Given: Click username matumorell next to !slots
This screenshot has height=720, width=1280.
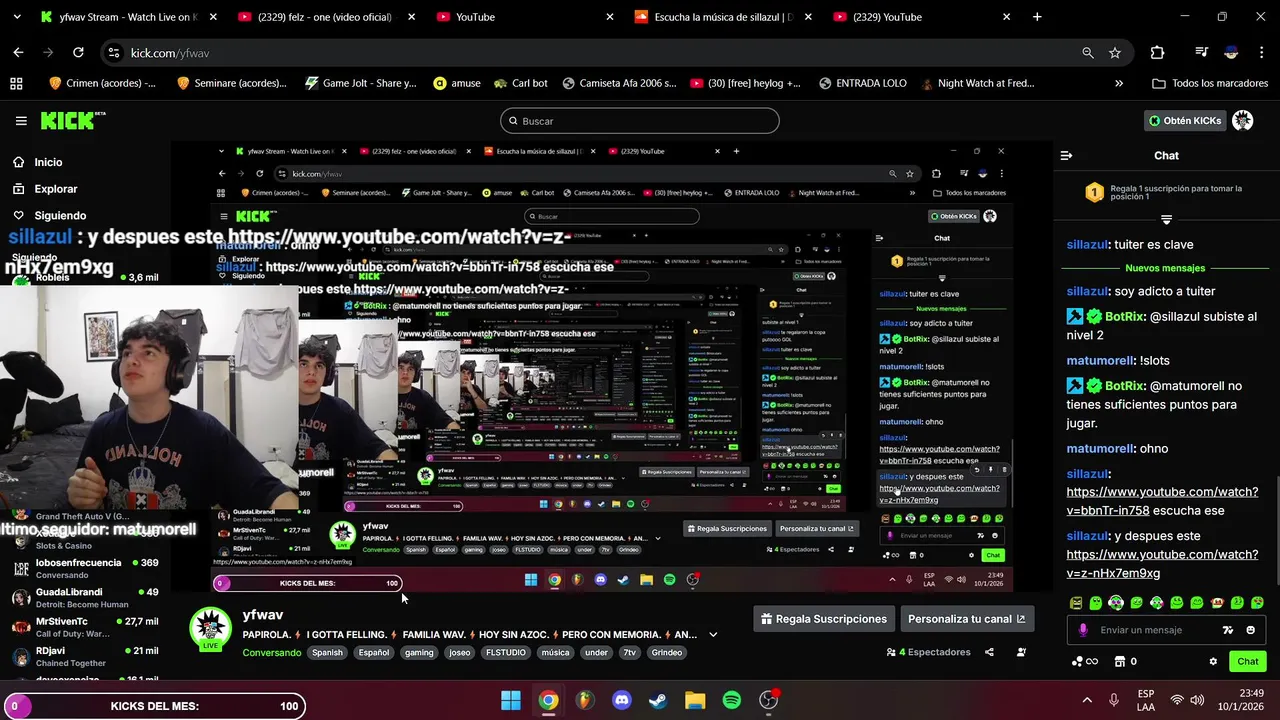Looking at the screenshot, I should [1100, 360].
